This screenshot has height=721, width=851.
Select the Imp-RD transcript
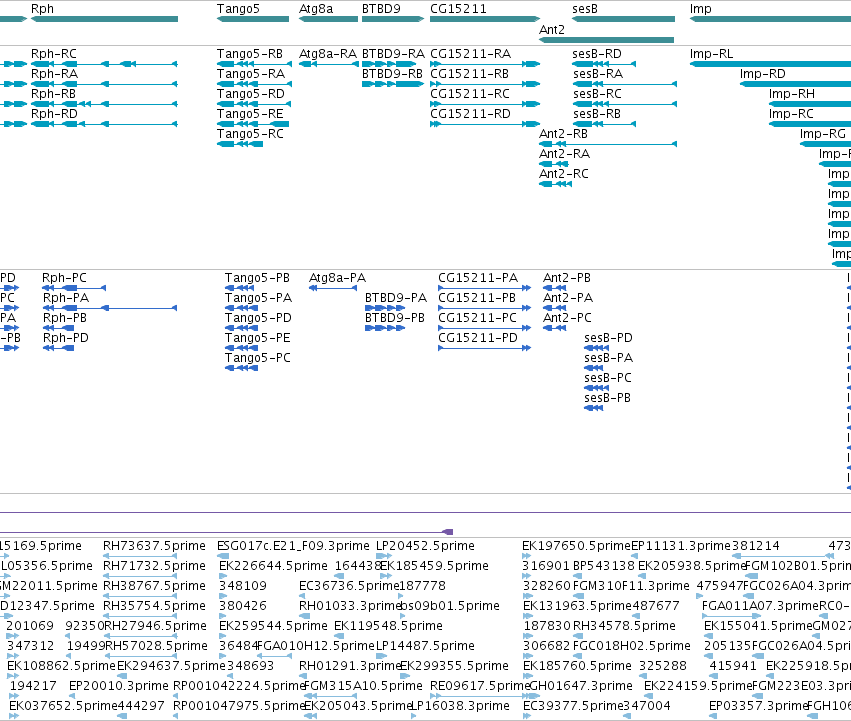pos(795,84)
